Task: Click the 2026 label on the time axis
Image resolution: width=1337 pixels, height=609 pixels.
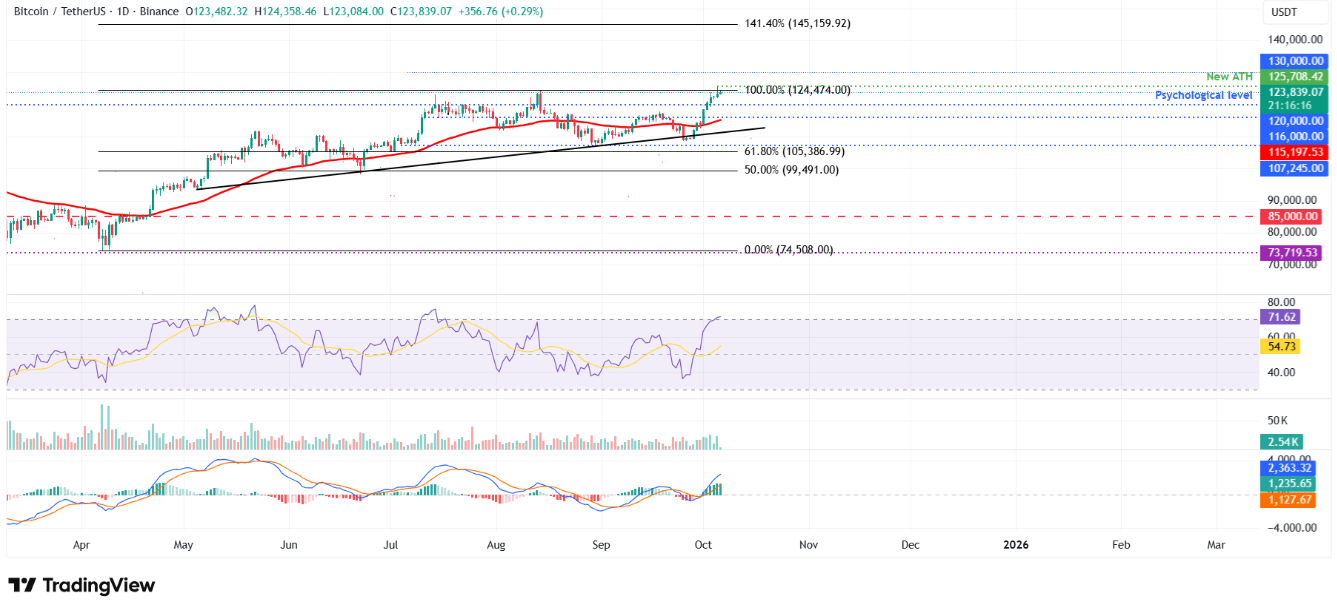Action: (x=1017, y=545)
